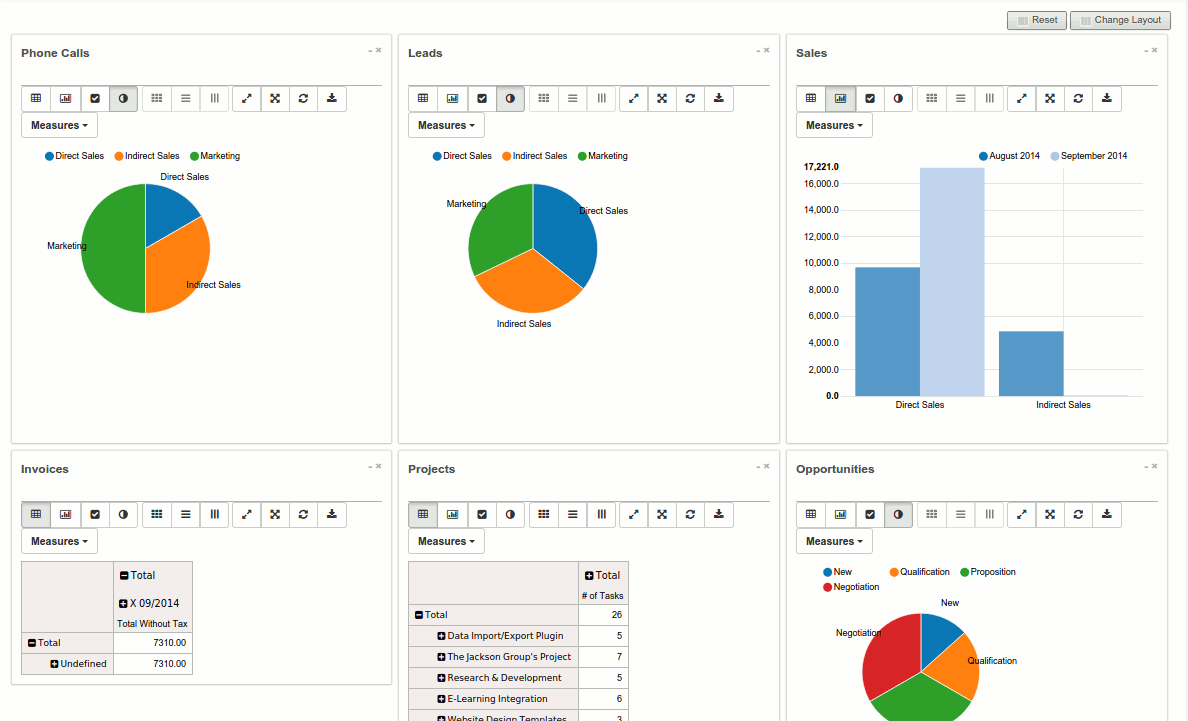Switch Phone Calls panel to pivot table view
The width and height of the screenshot is (1188, 721).
36,99
